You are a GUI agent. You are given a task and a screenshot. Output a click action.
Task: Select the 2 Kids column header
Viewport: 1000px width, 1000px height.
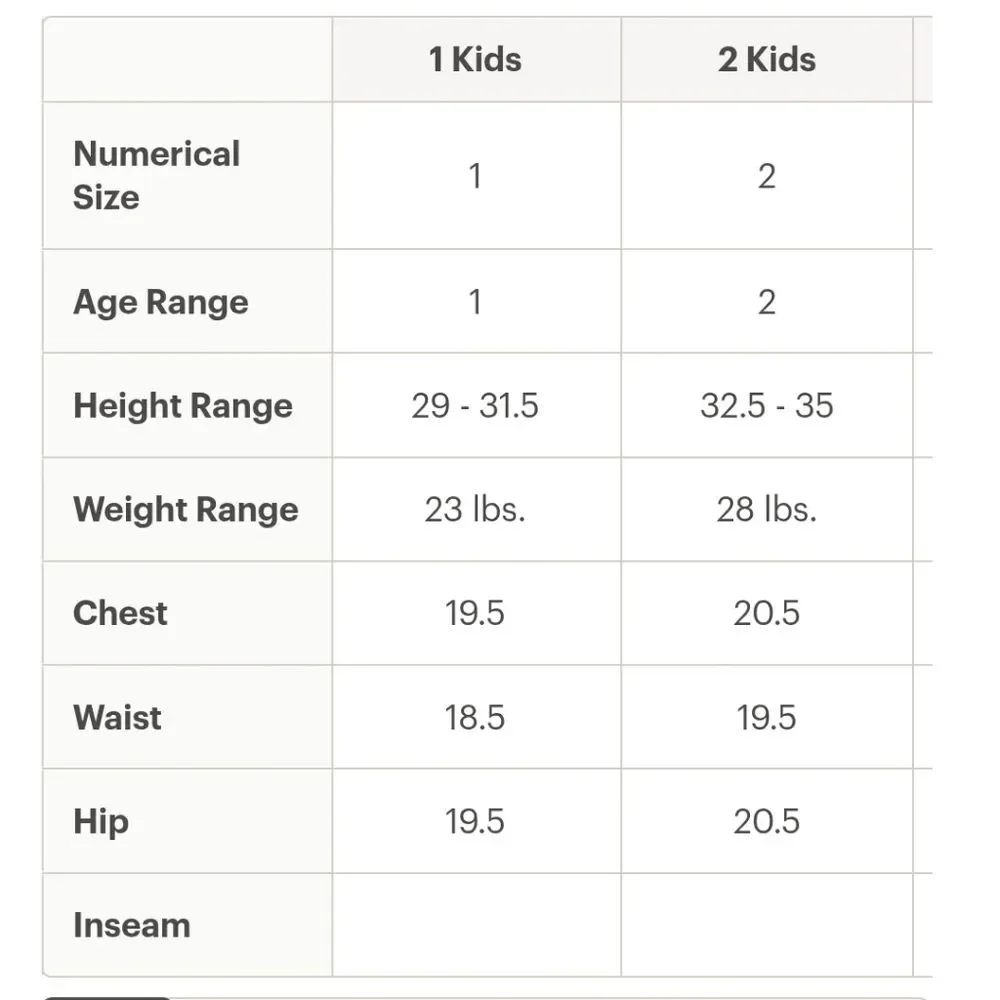pos(767,59)
